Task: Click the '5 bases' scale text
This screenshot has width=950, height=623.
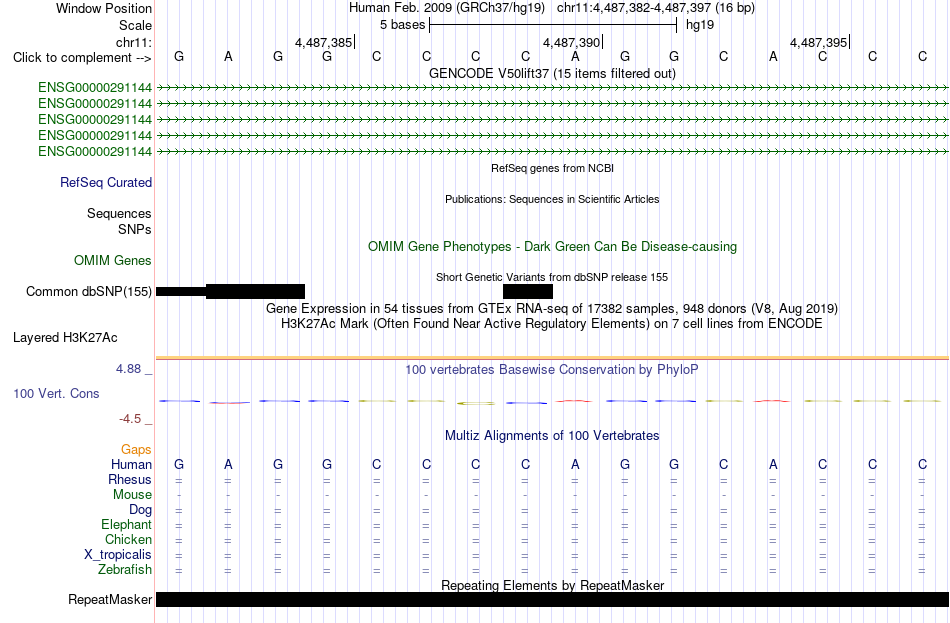Action: click(402, 25)
